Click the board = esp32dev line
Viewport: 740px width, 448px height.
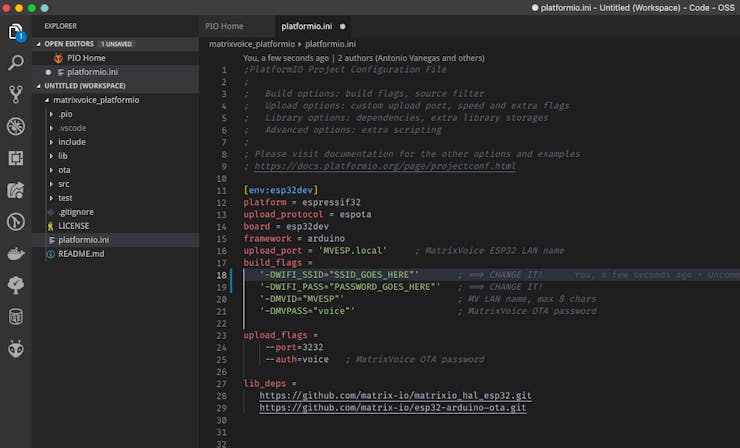(286, 227)
